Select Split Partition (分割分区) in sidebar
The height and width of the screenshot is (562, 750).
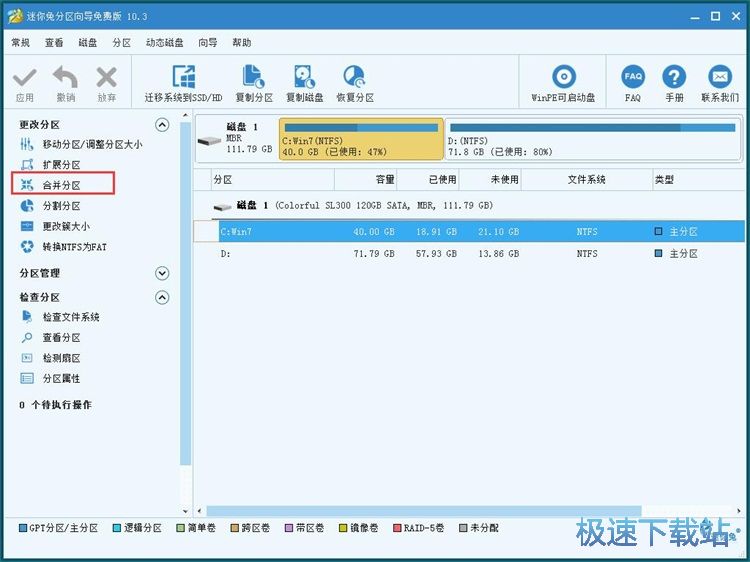[x=50, y=206]
